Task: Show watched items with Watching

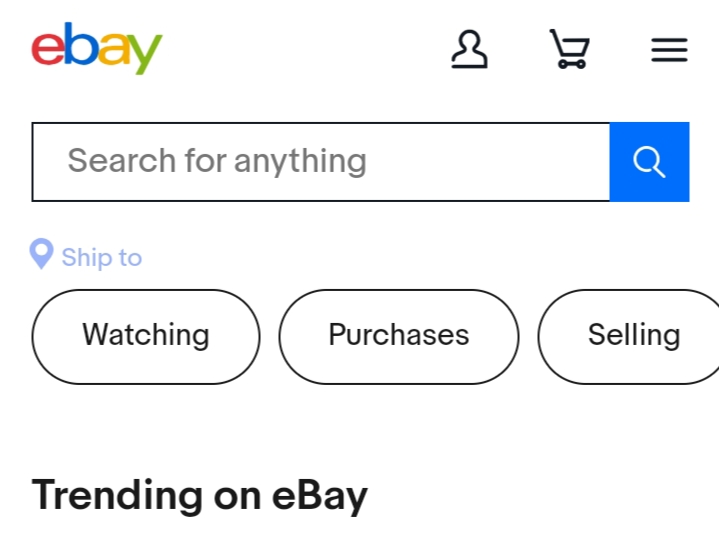Action: (146, 336)
